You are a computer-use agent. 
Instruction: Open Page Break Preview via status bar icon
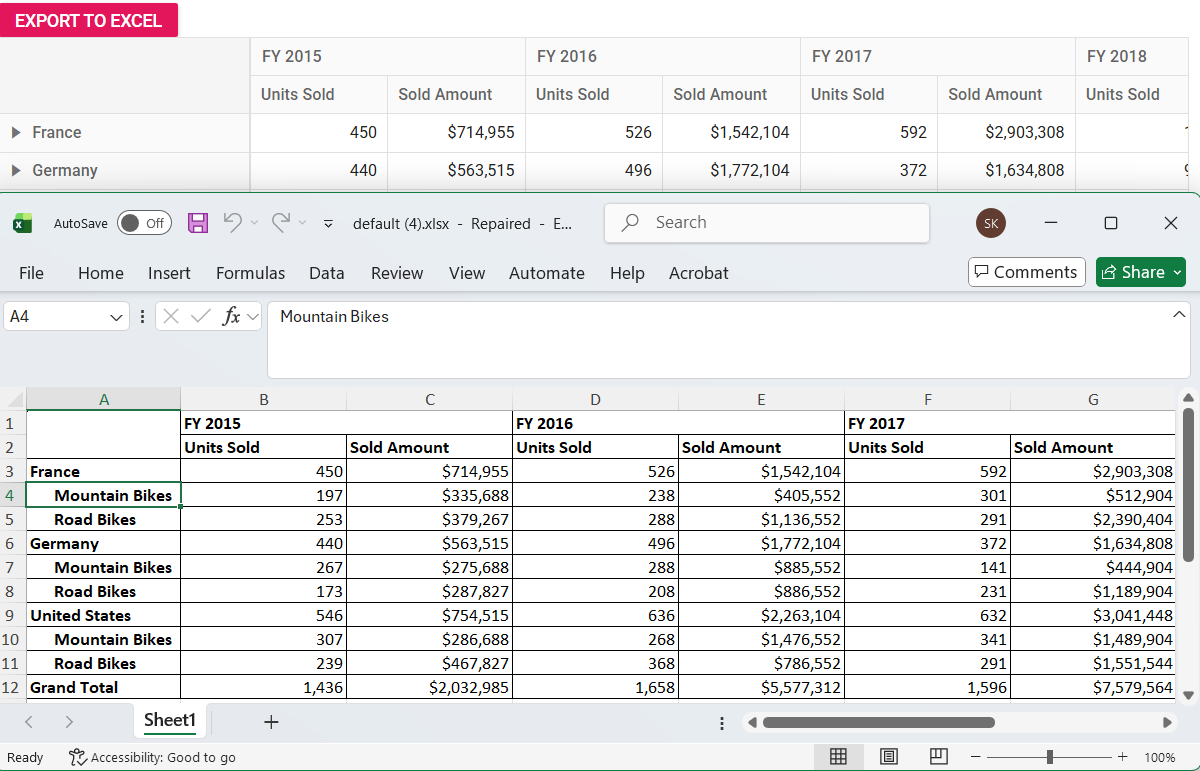(938, 757)
